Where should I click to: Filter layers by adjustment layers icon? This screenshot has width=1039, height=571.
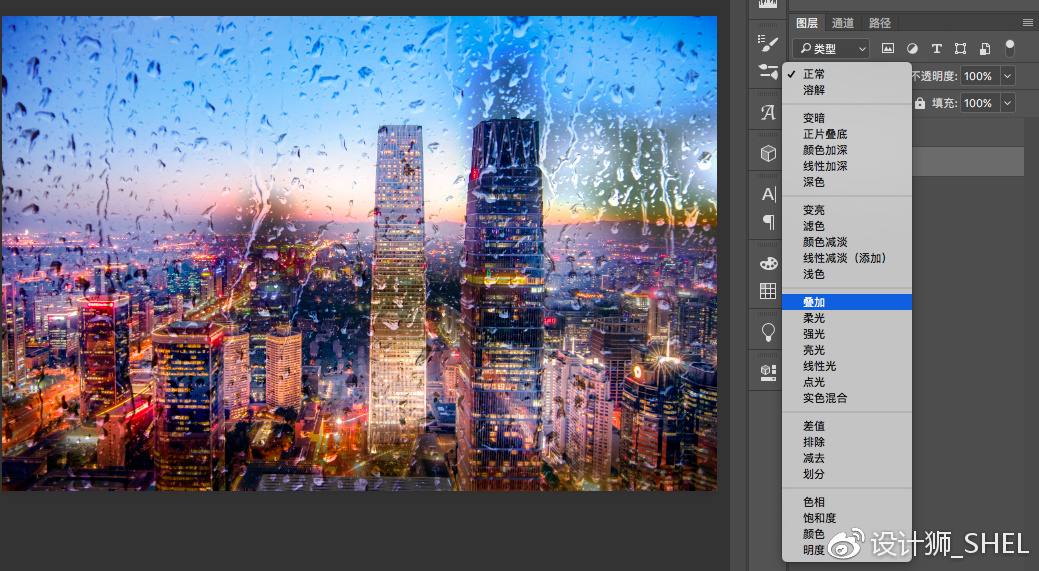(912, 48)
